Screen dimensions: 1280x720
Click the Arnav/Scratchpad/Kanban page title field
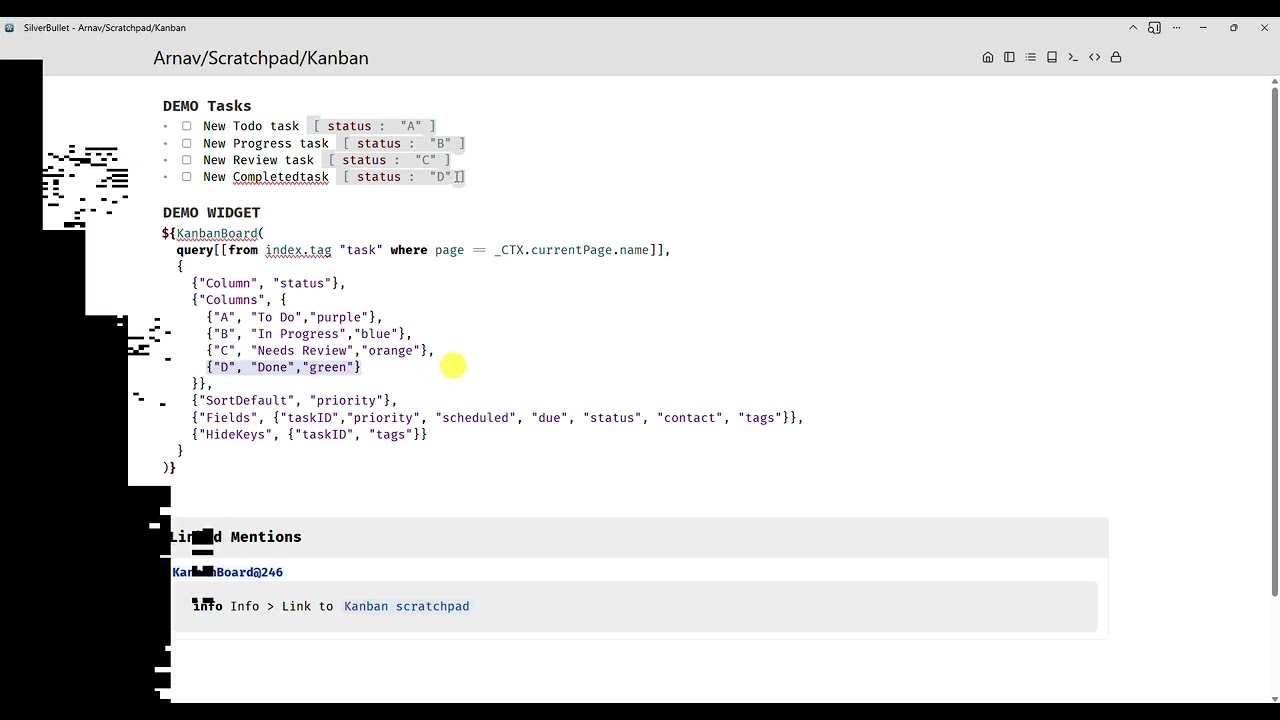(x=261, y=58)
